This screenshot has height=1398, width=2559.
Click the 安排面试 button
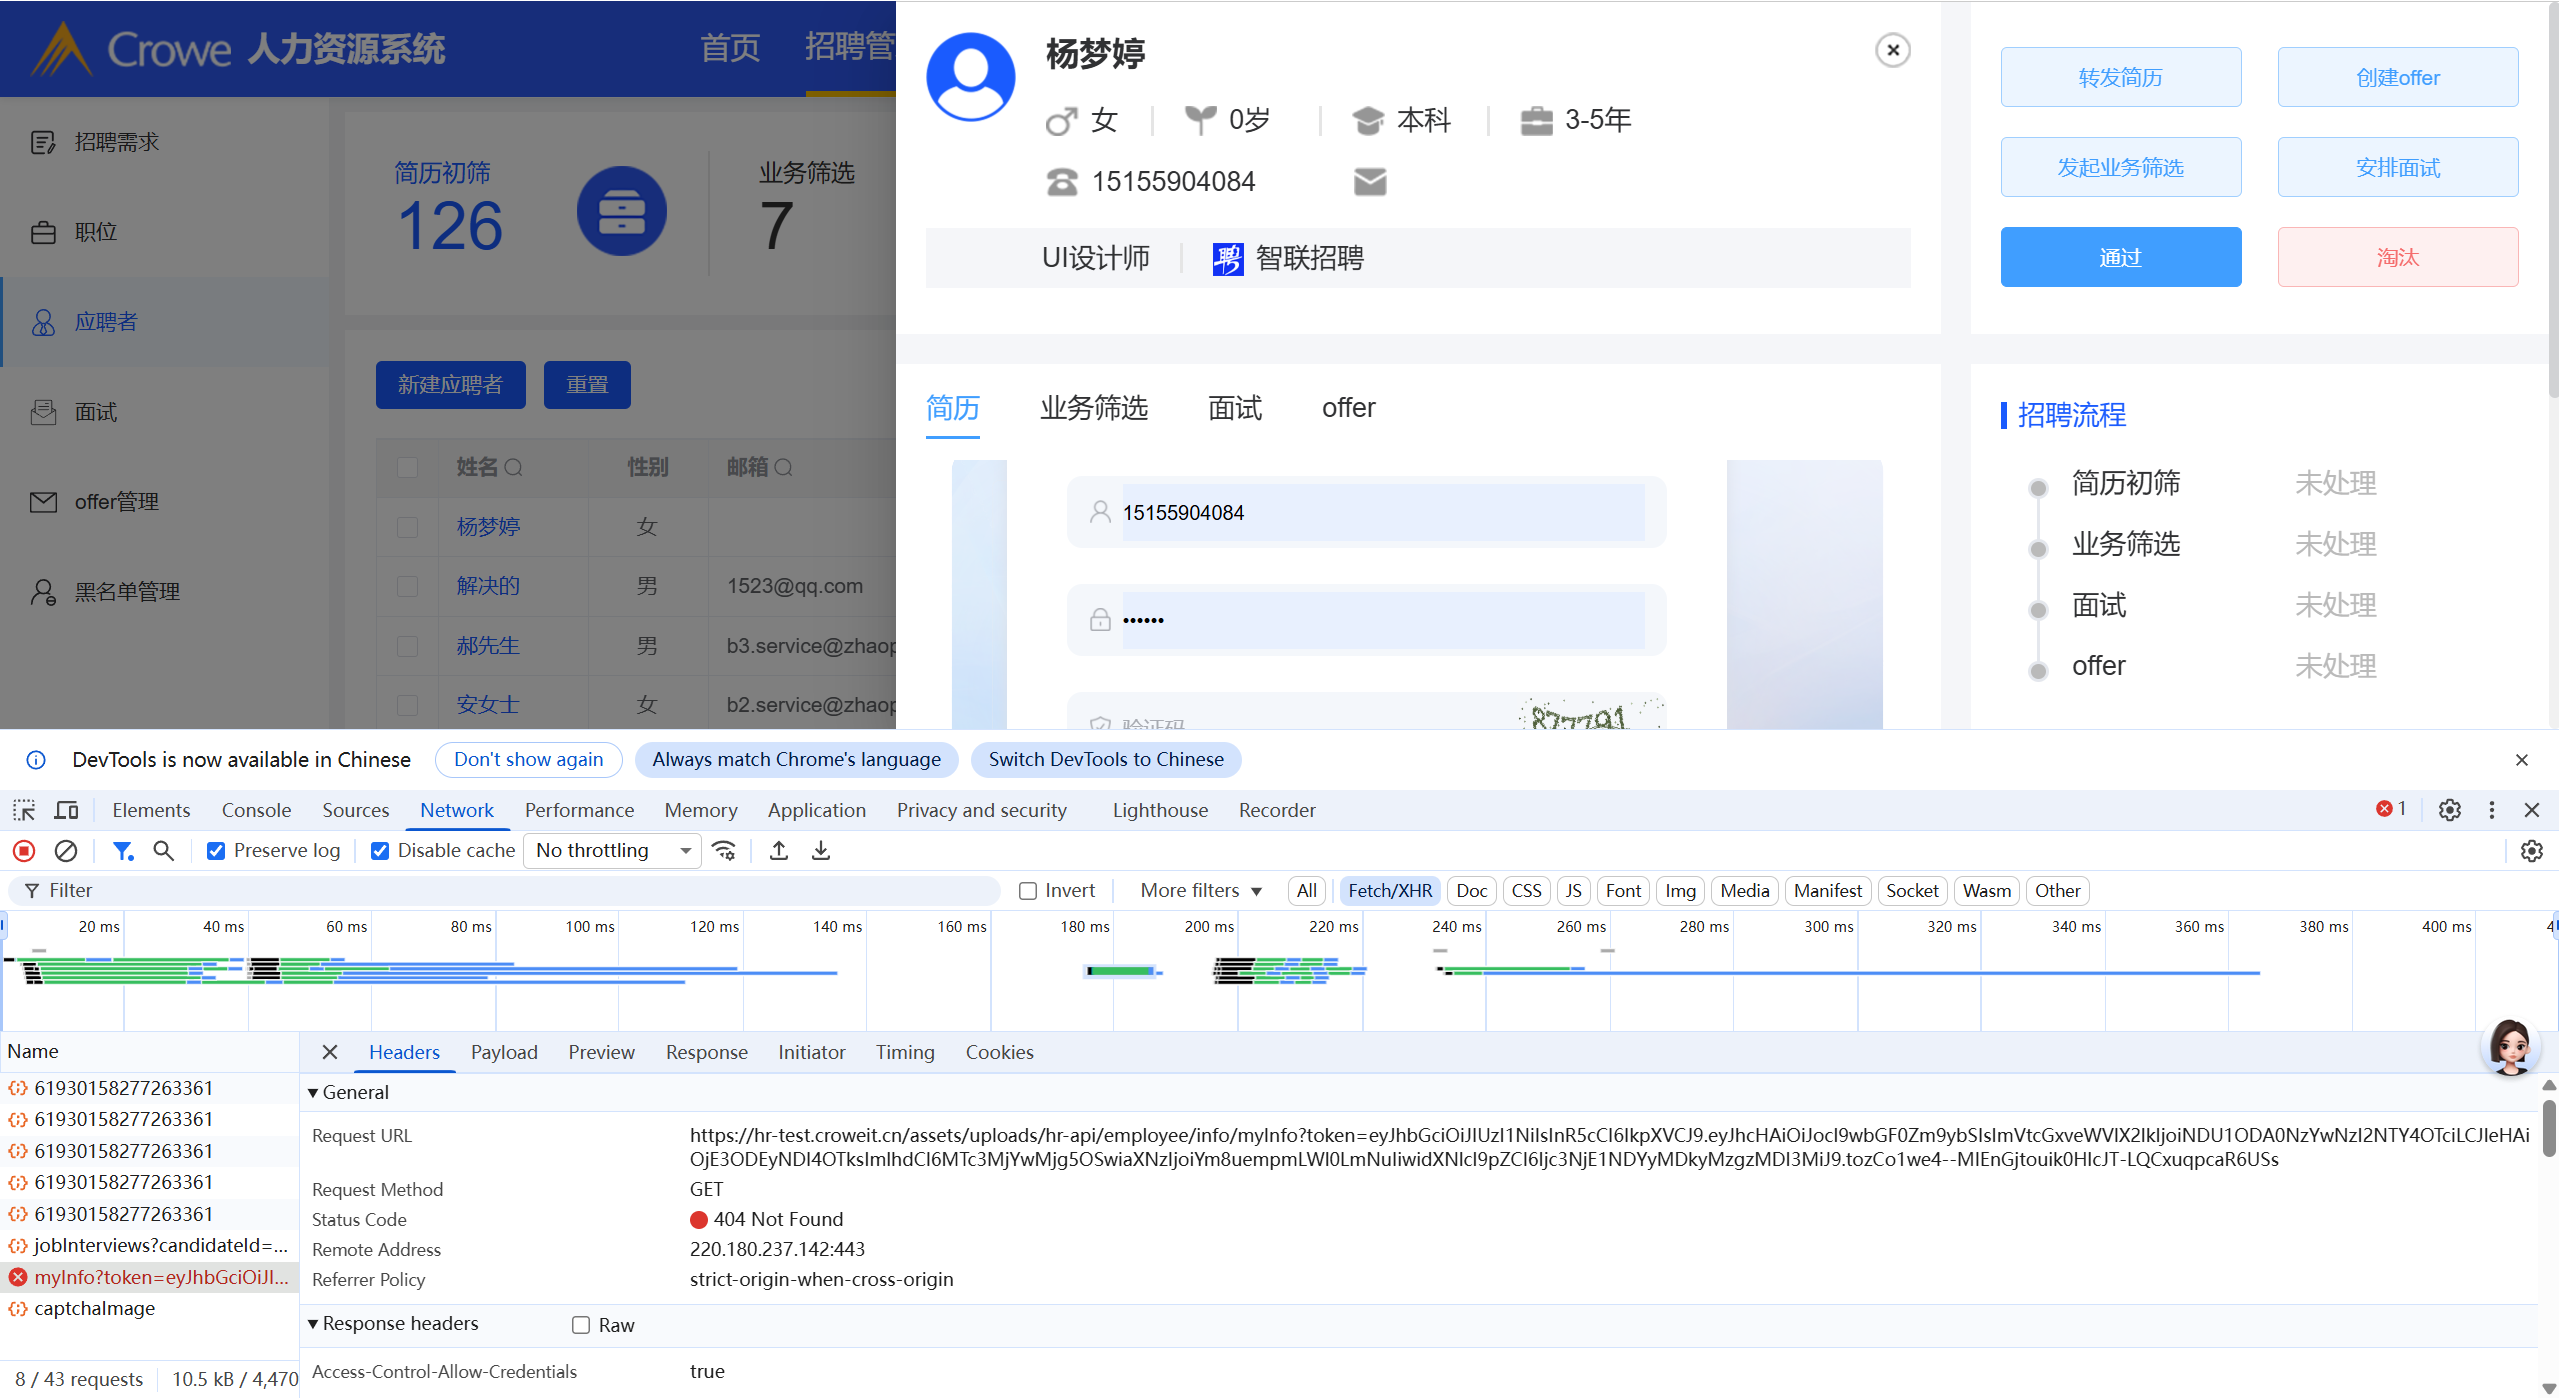(2397, 167)
